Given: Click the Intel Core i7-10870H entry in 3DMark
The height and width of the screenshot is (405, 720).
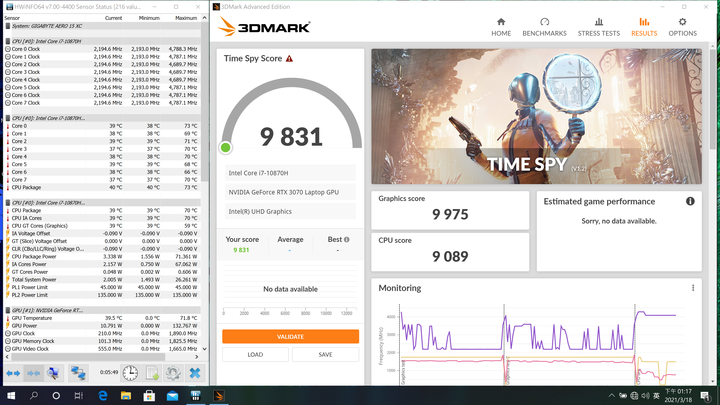Looking at the screenshot, I should 290,173.
